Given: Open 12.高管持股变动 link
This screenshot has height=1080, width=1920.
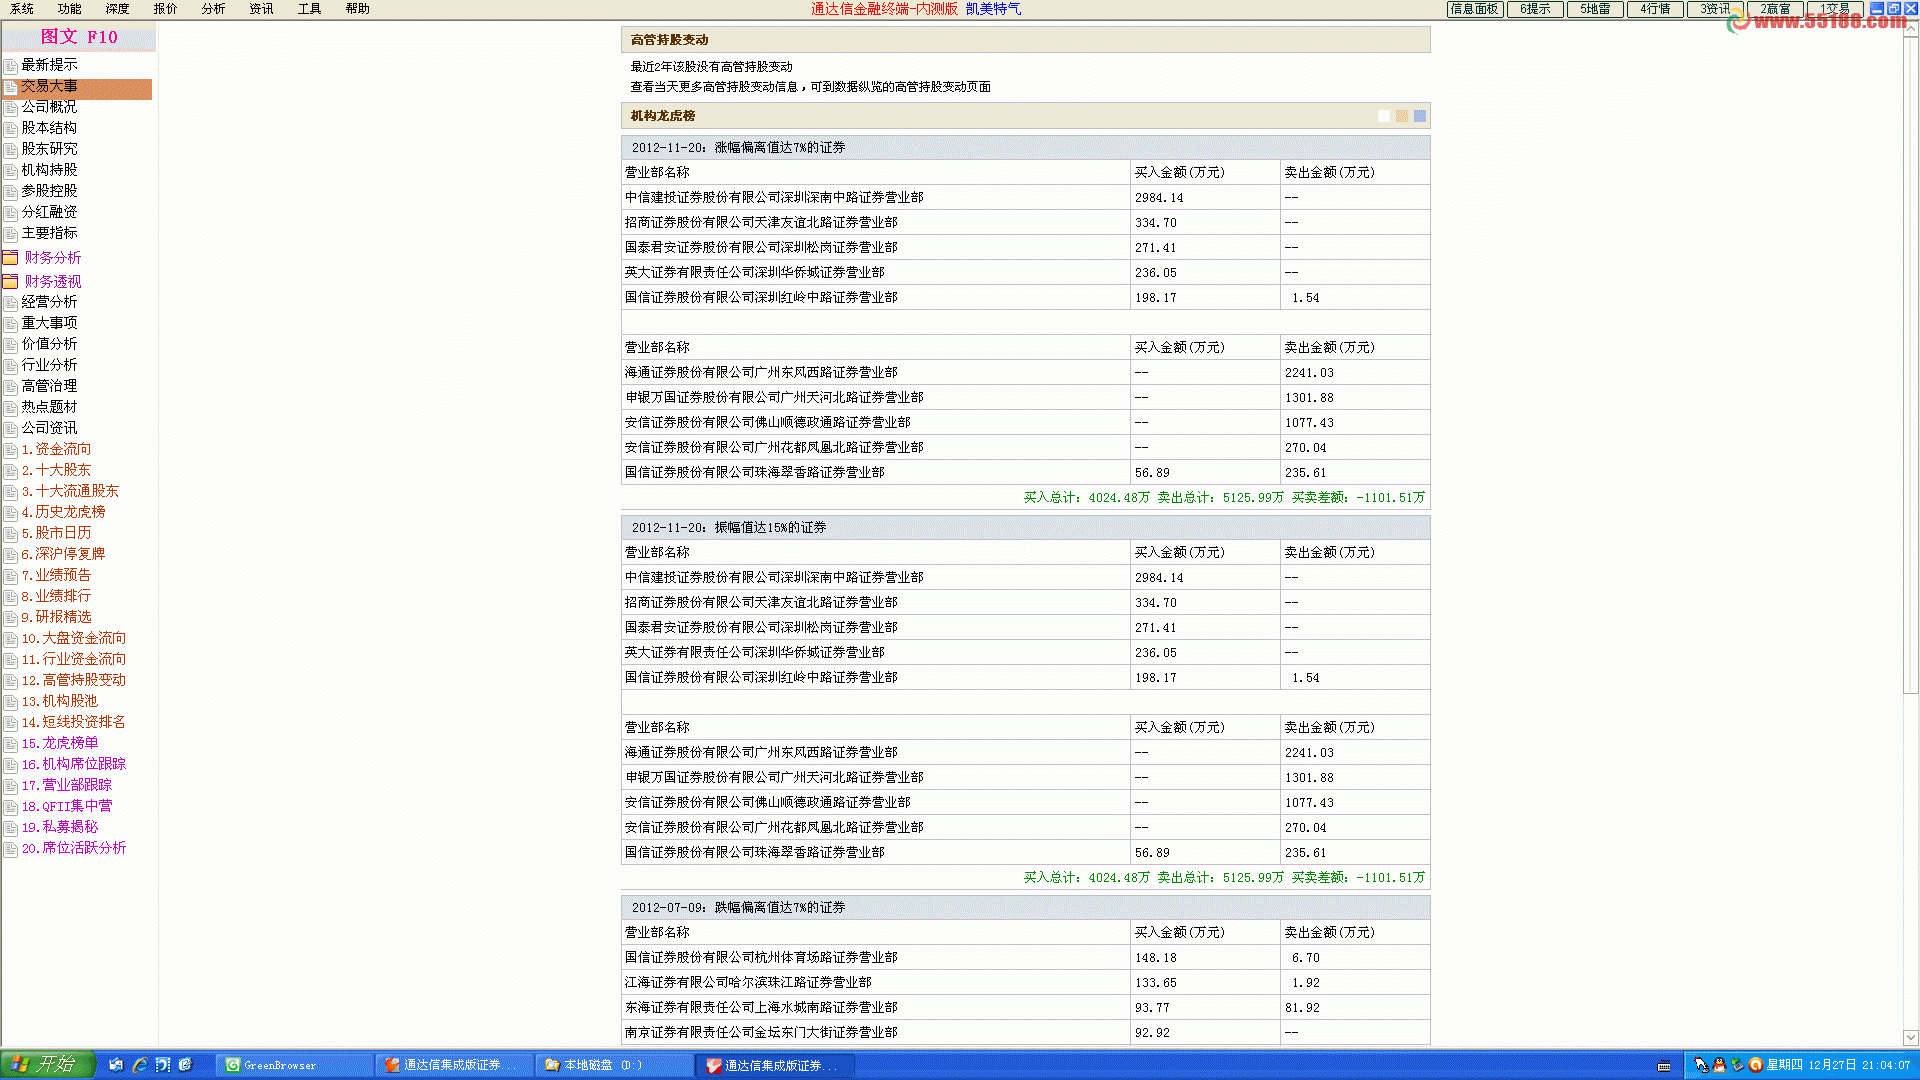Looking at the screenshot, I should pos(74,680).
